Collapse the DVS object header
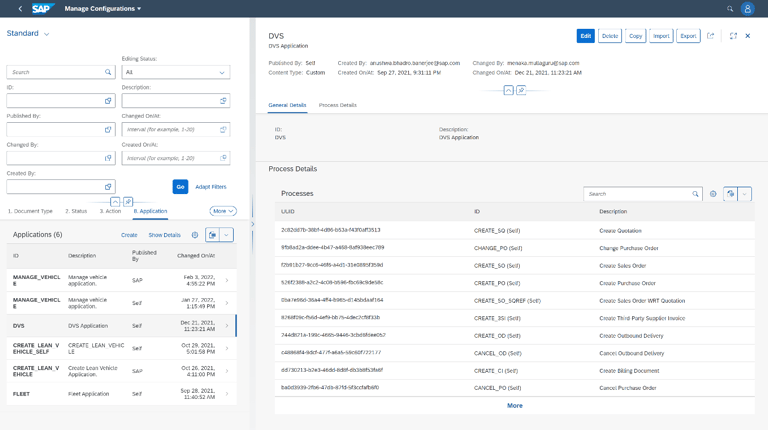This screenshot has width=768, height=430. point(508,90)
